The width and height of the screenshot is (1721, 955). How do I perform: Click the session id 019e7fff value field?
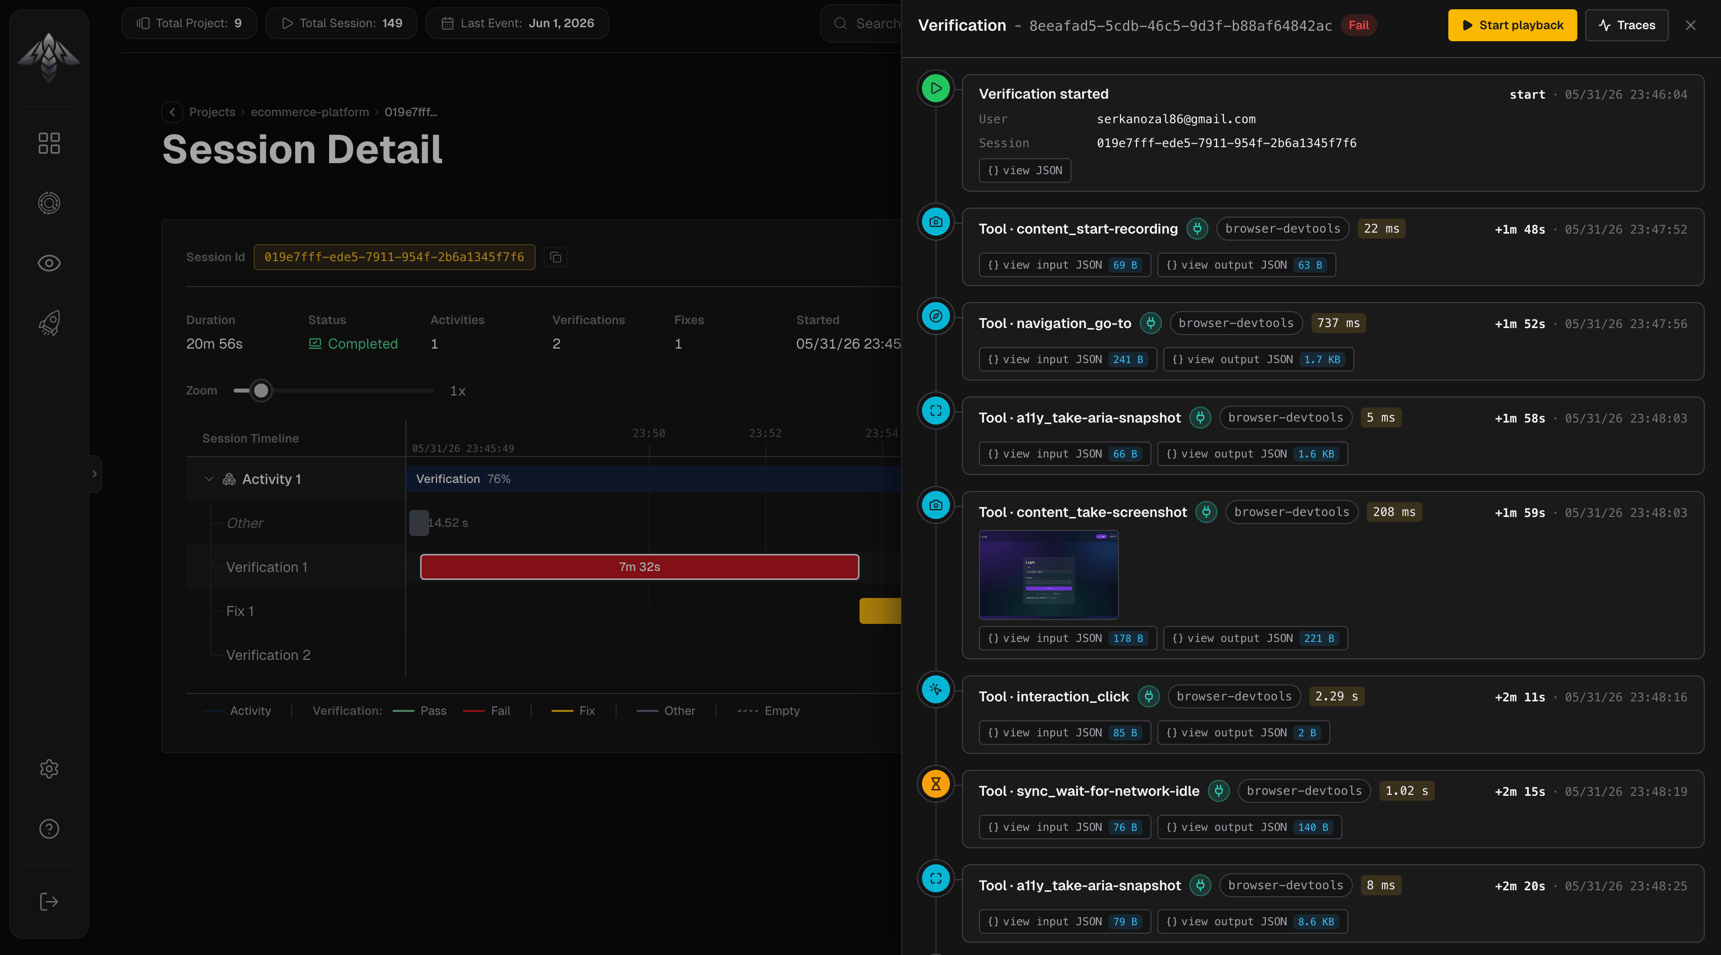[394, 257]
